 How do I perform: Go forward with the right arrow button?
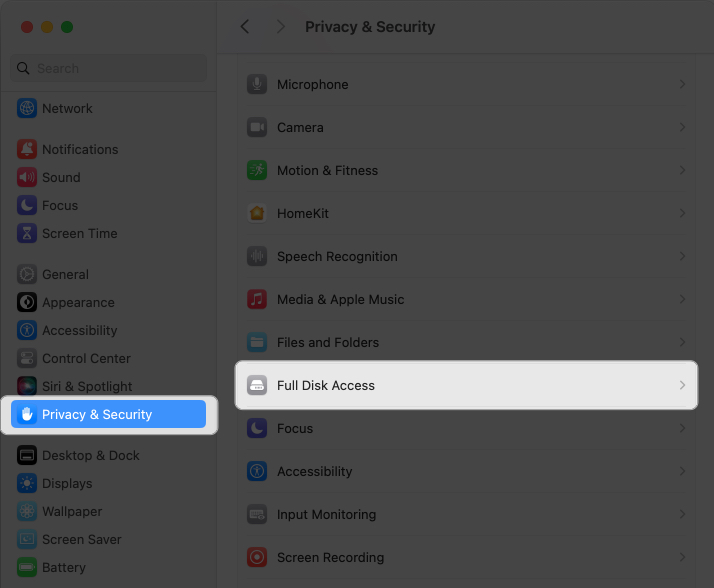(x=280, y=26)
